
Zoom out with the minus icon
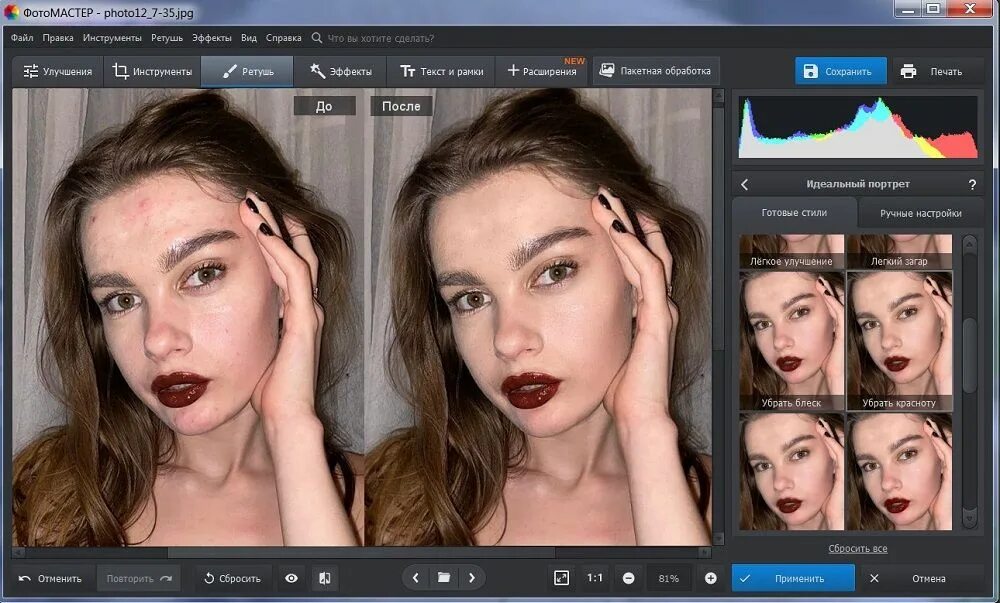628,578
